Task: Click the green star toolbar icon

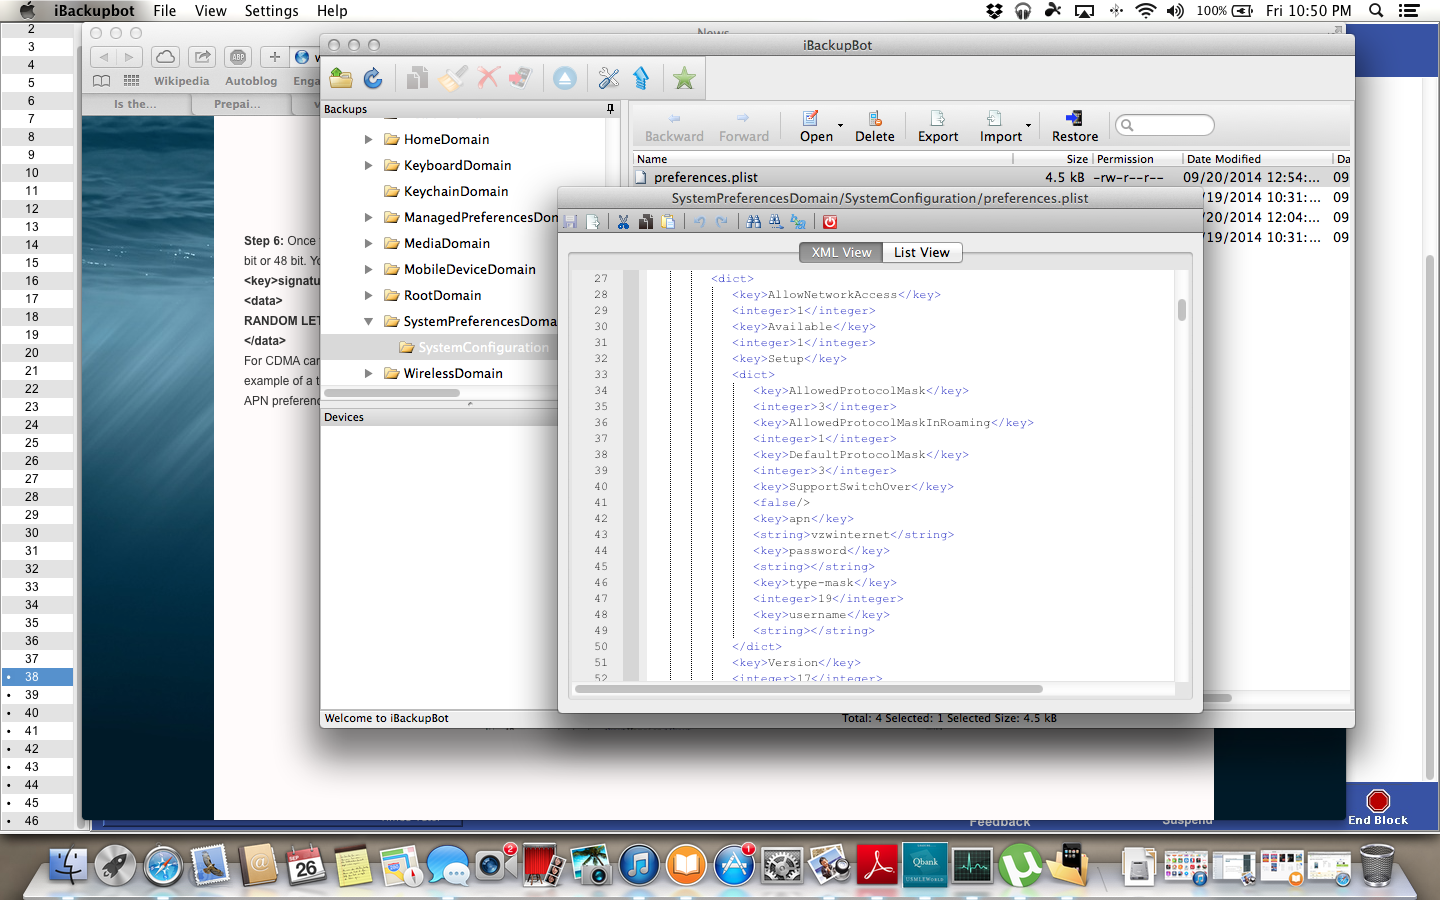Action: (685, 78)
